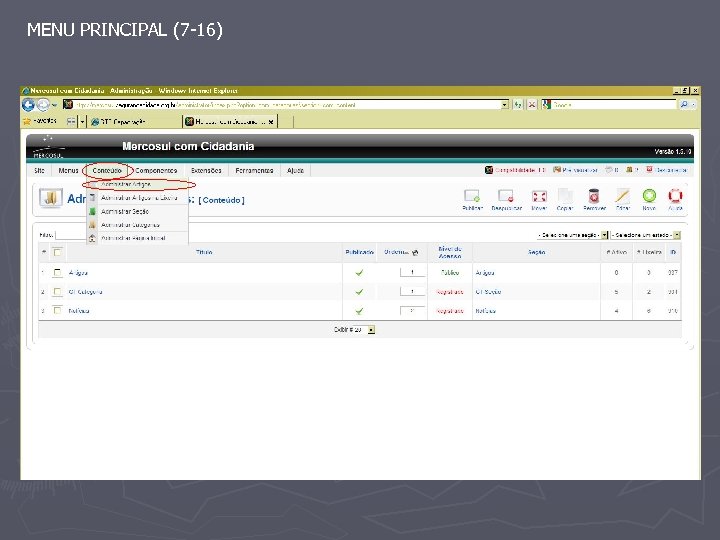Click the save-order icon beside Ordenar
Image resolution: width=720 pixels, height=540 pixels.
tap(415, 253)
